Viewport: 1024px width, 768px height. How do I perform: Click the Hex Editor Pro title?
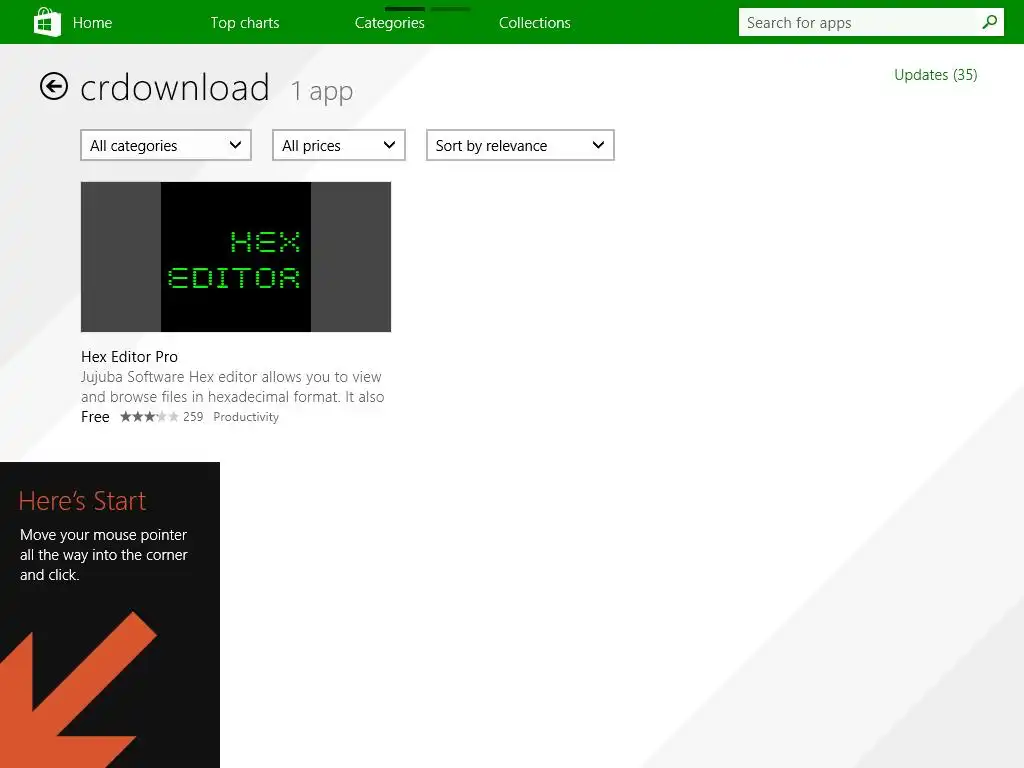[x=129, y=357]
